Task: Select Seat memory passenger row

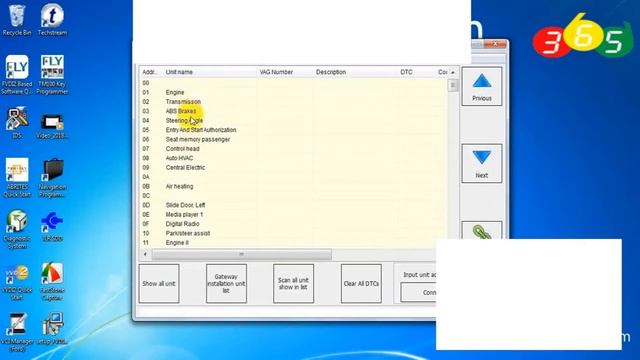Action: coord(293,139)
